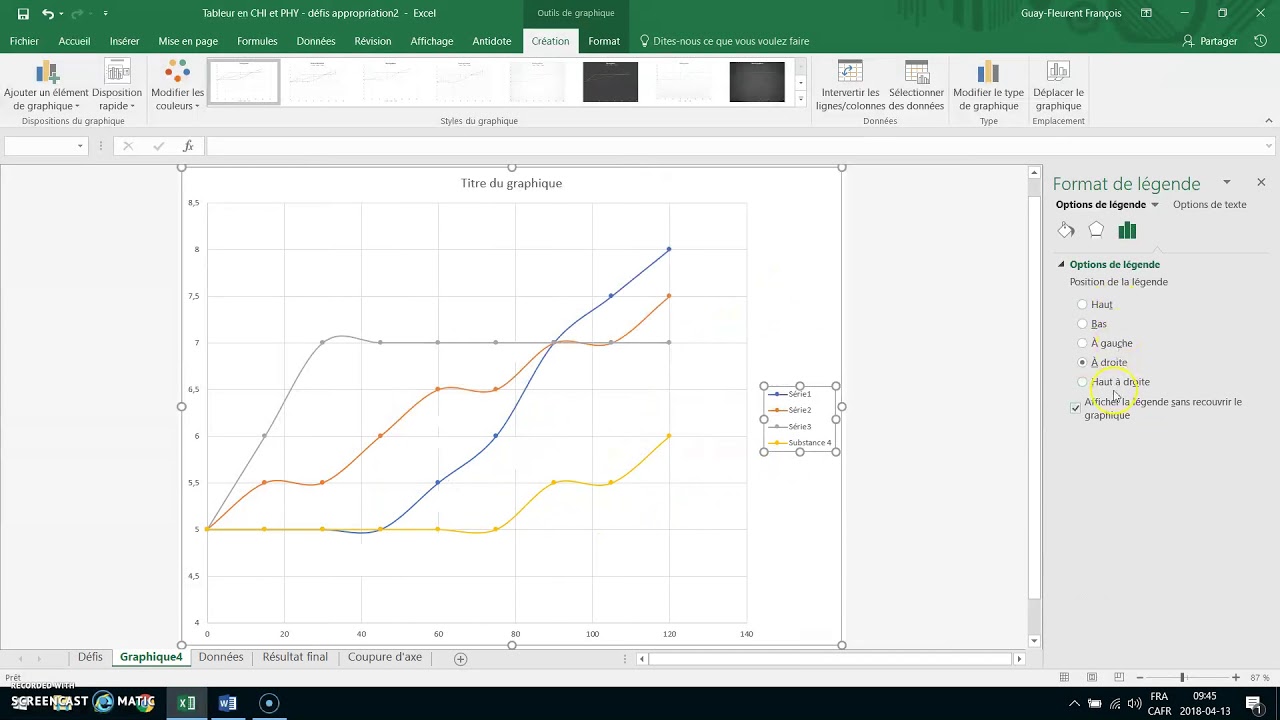Click the Substance 4 legend entry
The image size is (1280, 720).
800,442
